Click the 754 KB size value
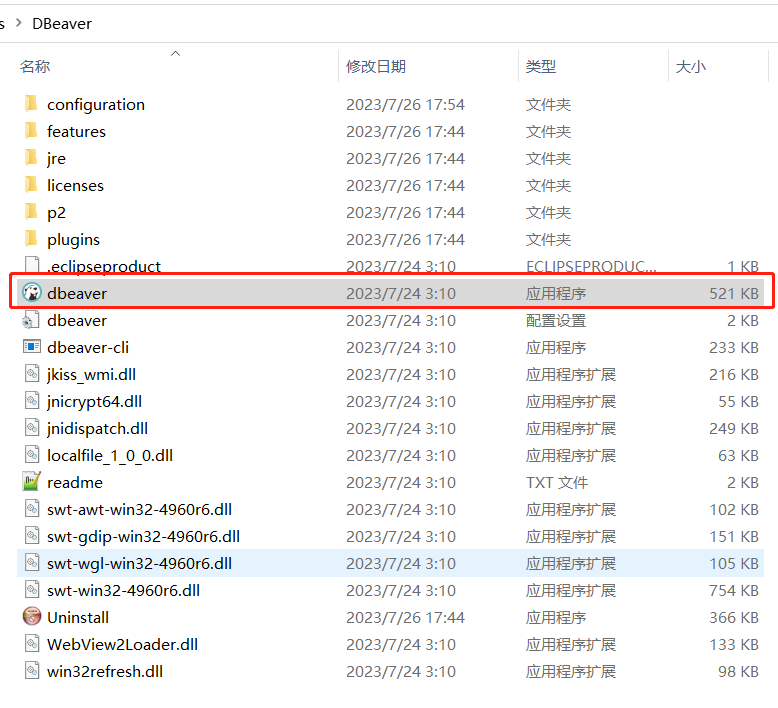 pyautogui.click(x=734, y=590)
